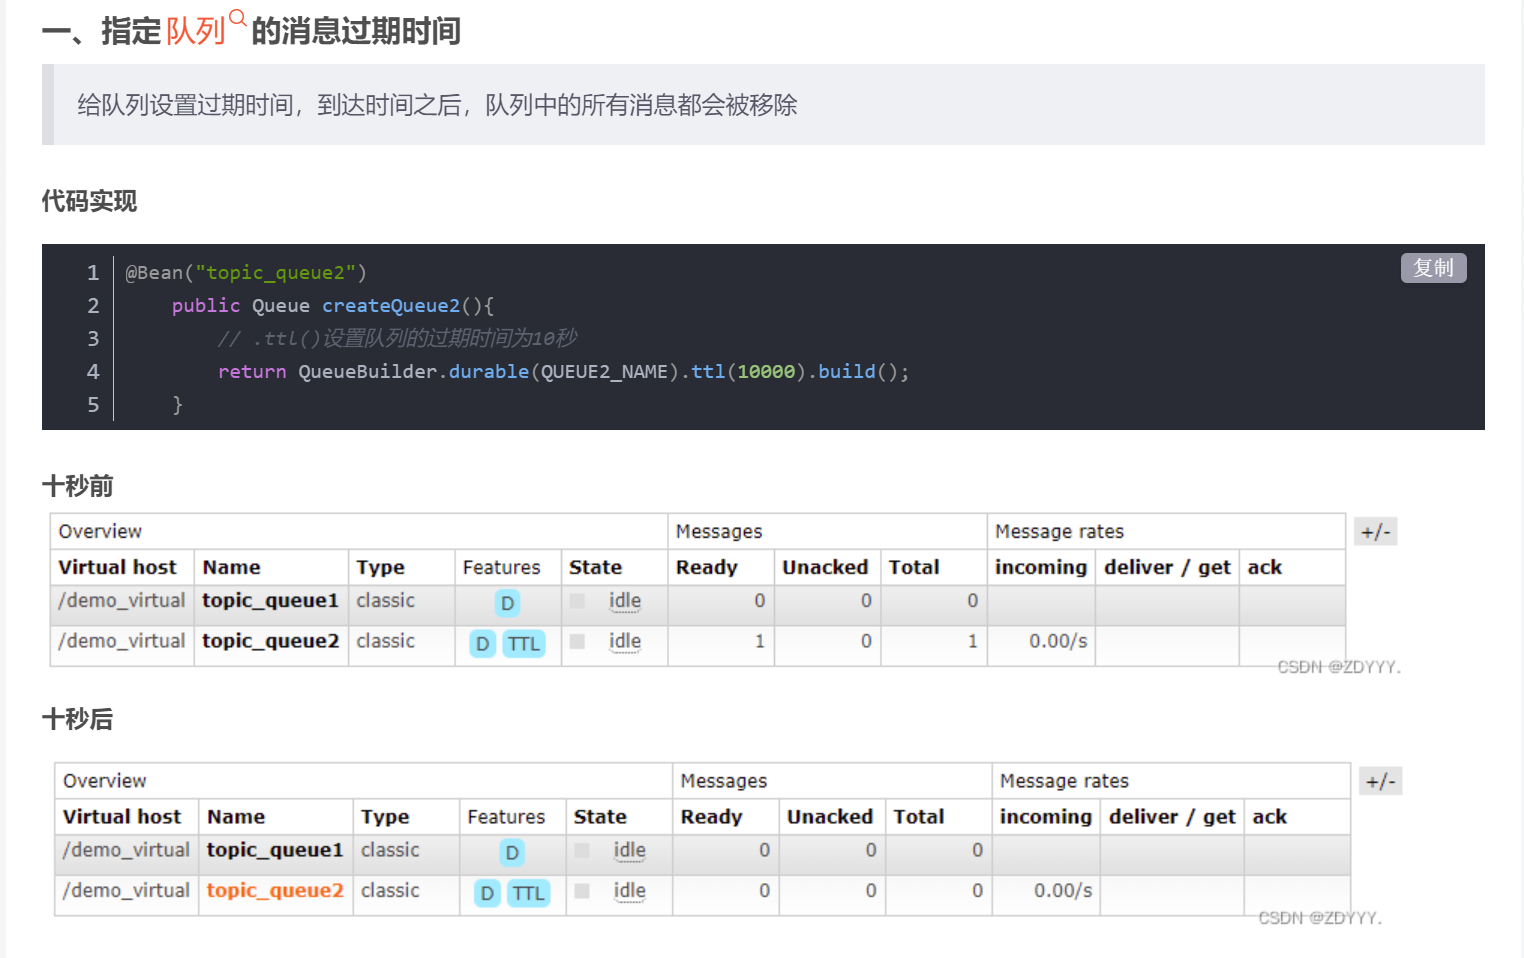The image size is (1524, 958).
Task: Click the search icon beside 队列 keyword
Action: tap(238, 17)
